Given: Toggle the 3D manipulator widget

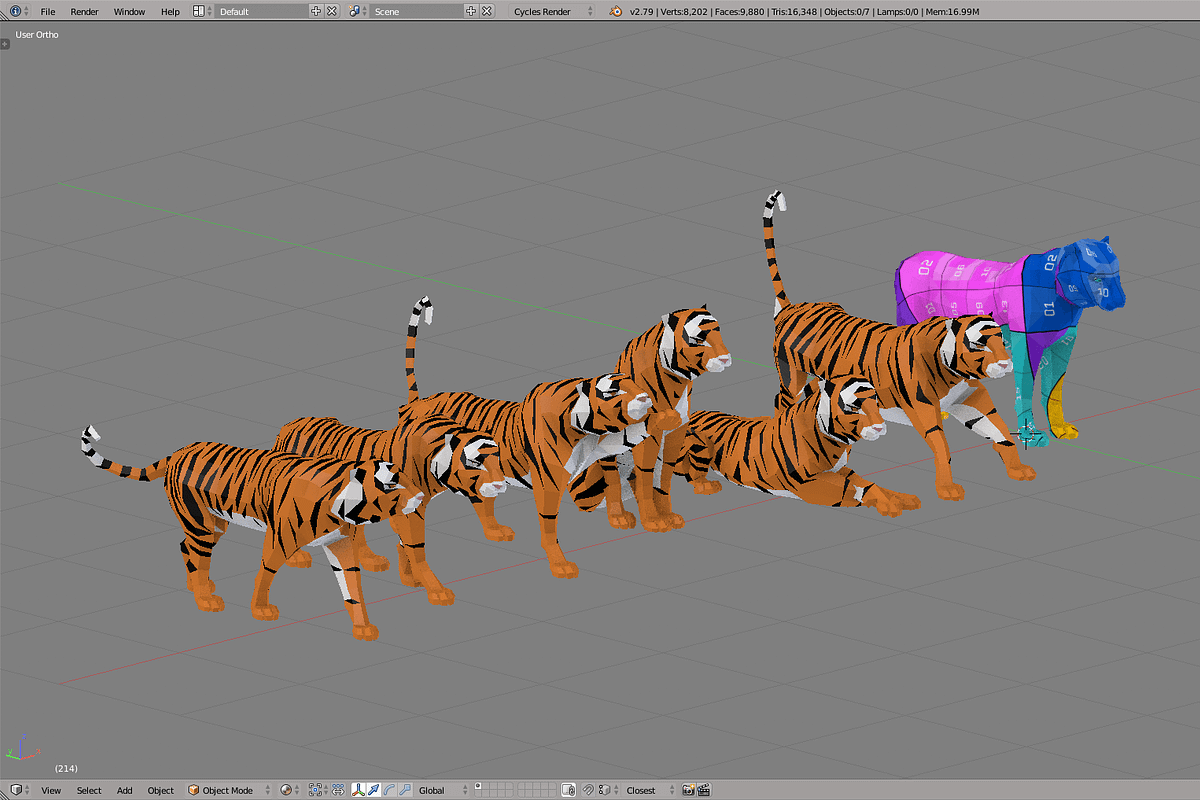Looking at the screenshot, I should tap(358, 790).
